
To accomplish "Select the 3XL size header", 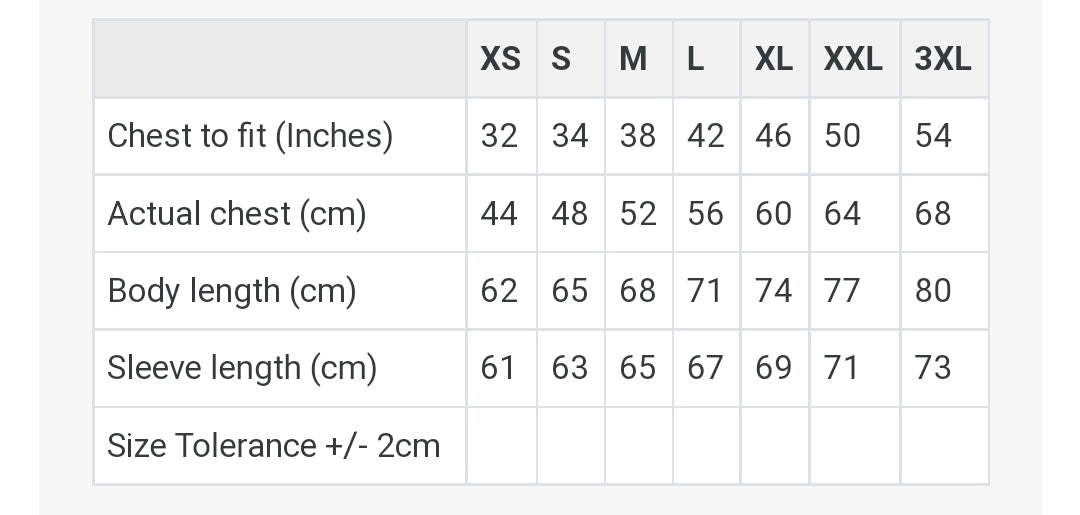I will coord(942,59).
